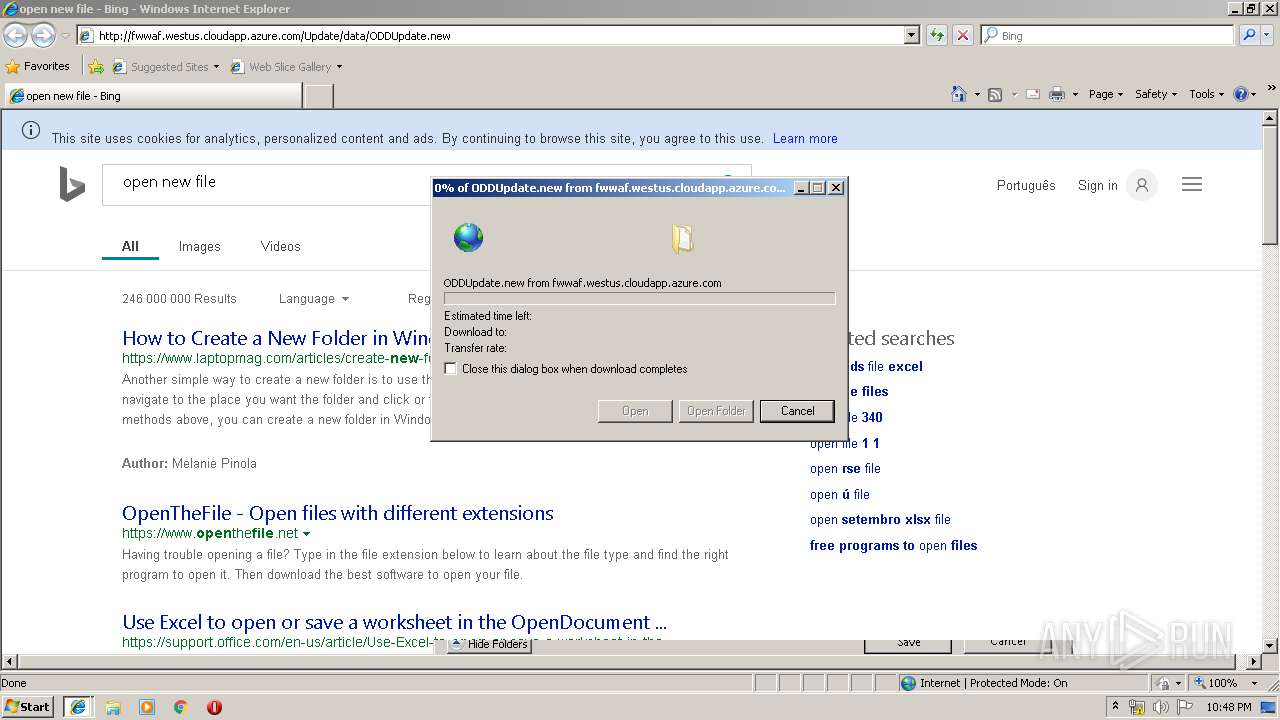Click the Windows Start button
Viewport: 1280px width, 720px height.
tap(28, 707)
